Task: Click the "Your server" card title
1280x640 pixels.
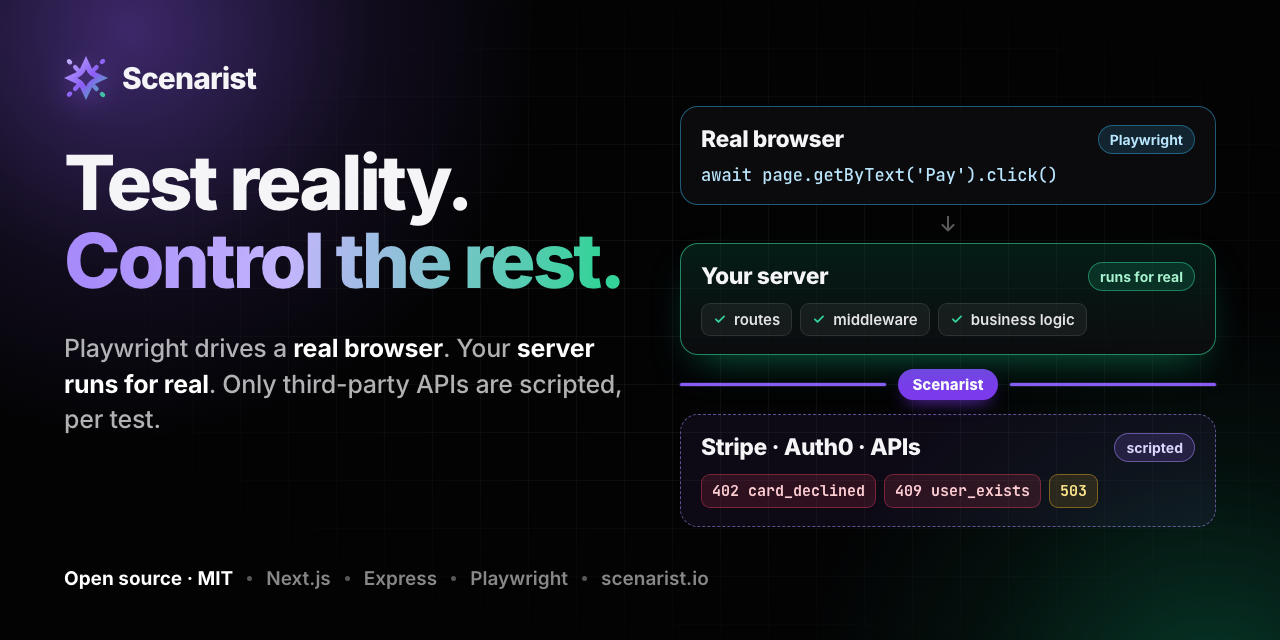Action: tap(765, 276)
